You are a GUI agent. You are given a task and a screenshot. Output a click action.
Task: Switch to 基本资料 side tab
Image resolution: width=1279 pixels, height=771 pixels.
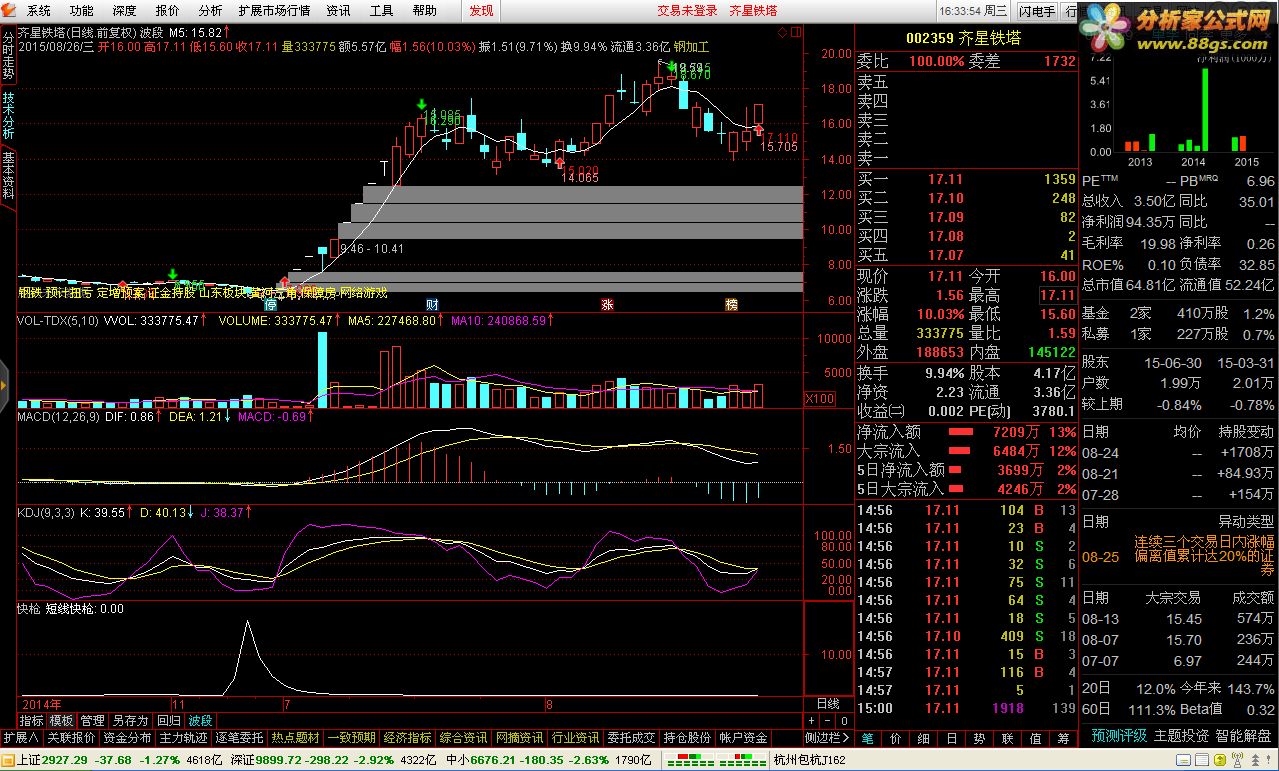pyautogui.click(x=8, y=176)
